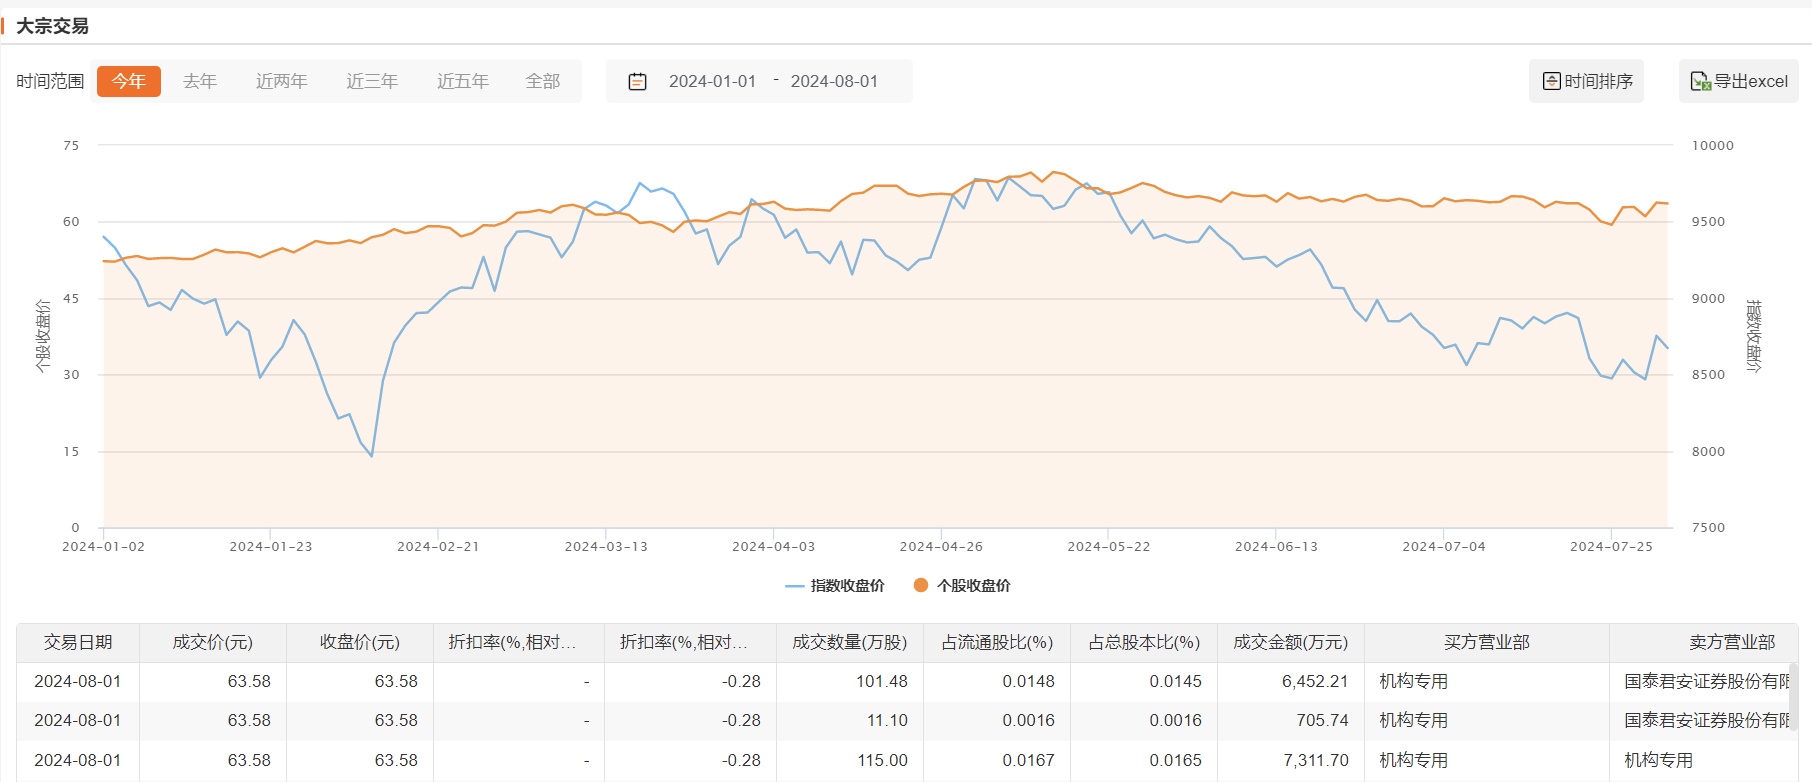Sort by the 交易日期 column header
The width and height of the screenshot is (1812, 782).
point(78,642)
